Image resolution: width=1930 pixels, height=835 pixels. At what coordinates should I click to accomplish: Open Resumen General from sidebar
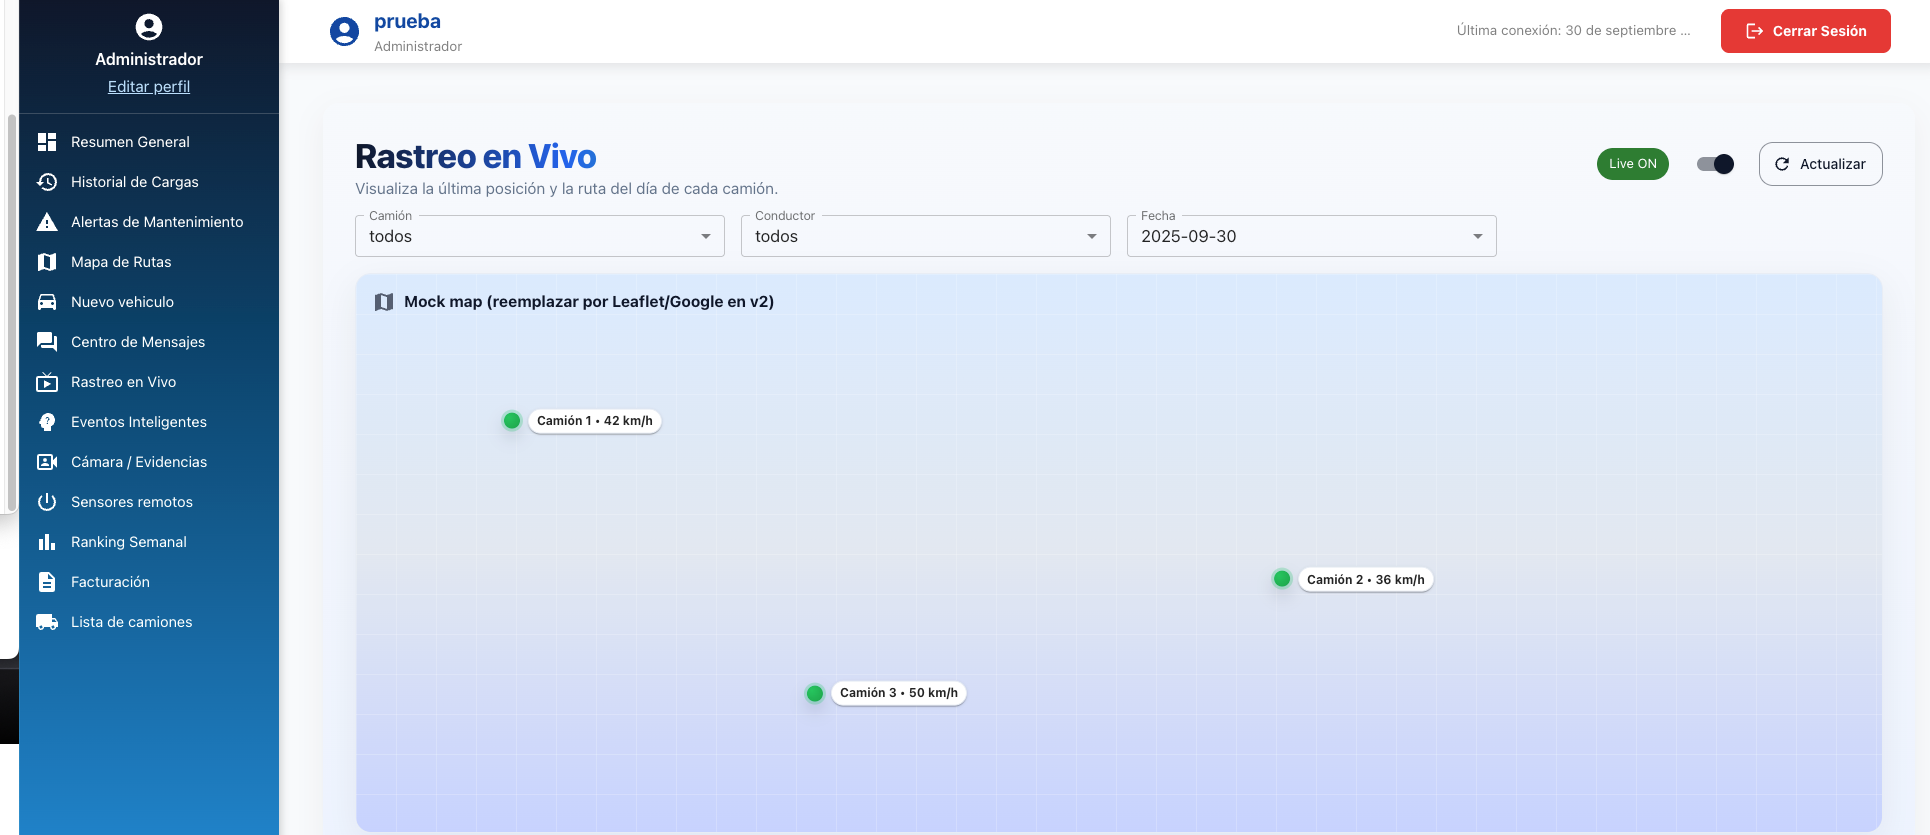149,142
